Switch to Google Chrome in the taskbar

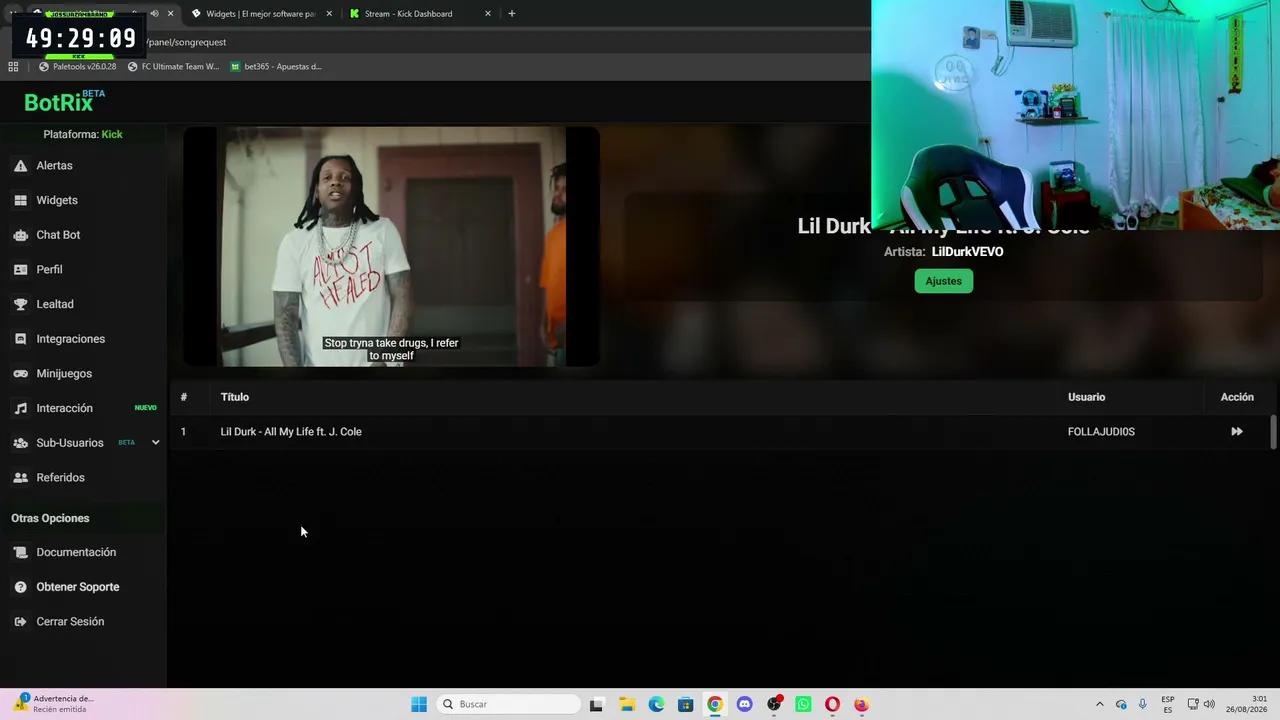715,704
